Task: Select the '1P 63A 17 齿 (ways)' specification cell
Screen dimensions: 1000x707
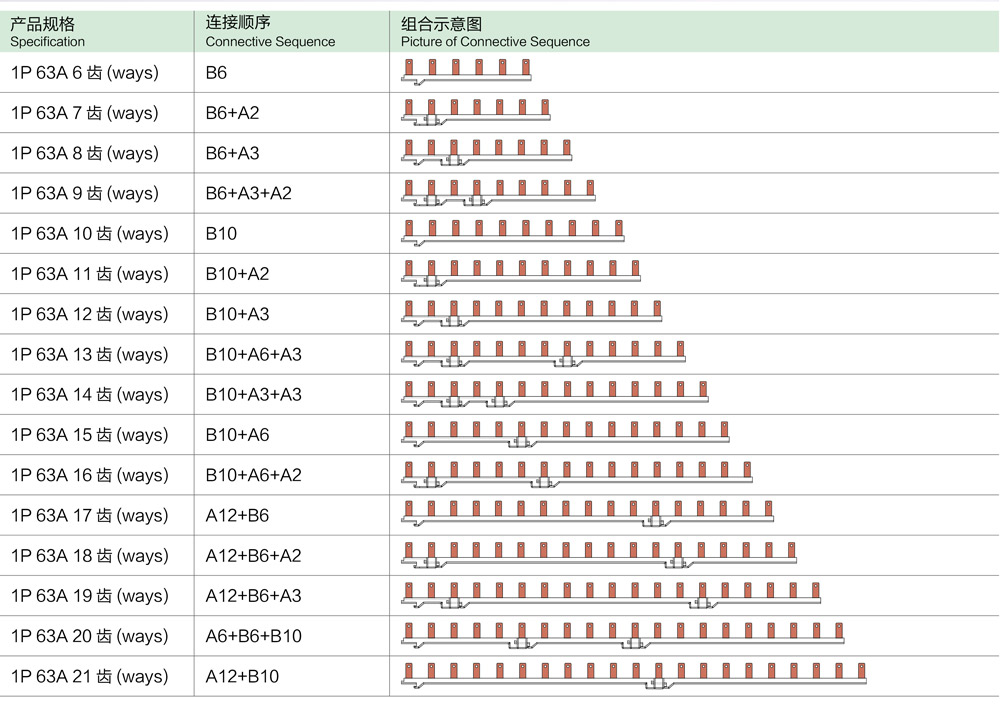Action: point(97,514)
